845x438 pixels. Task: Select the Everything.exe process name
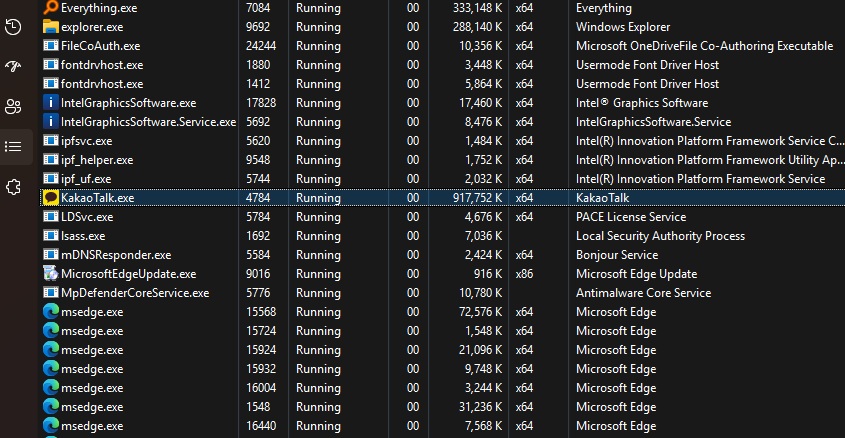pyautogui.click(x=99, y=8)
